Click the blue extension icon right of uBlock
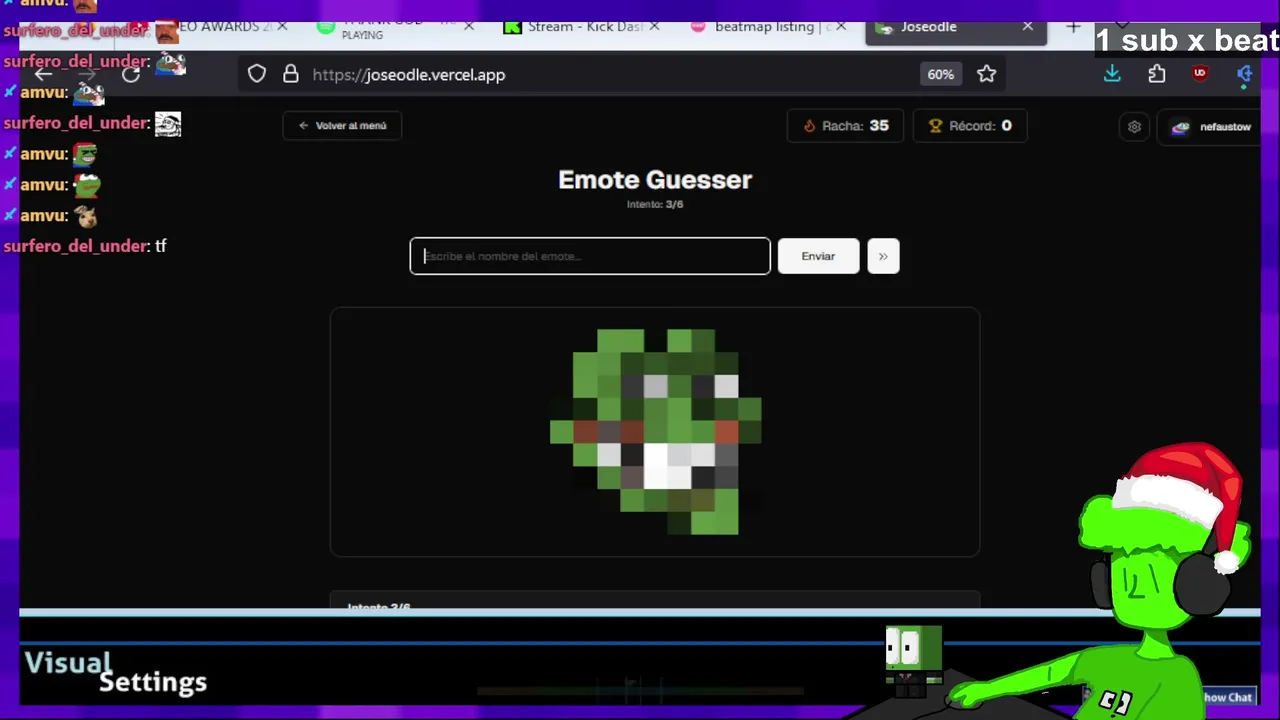Image resolution: width=1280 pixels, height=720 pixels. pos(1244,74)
